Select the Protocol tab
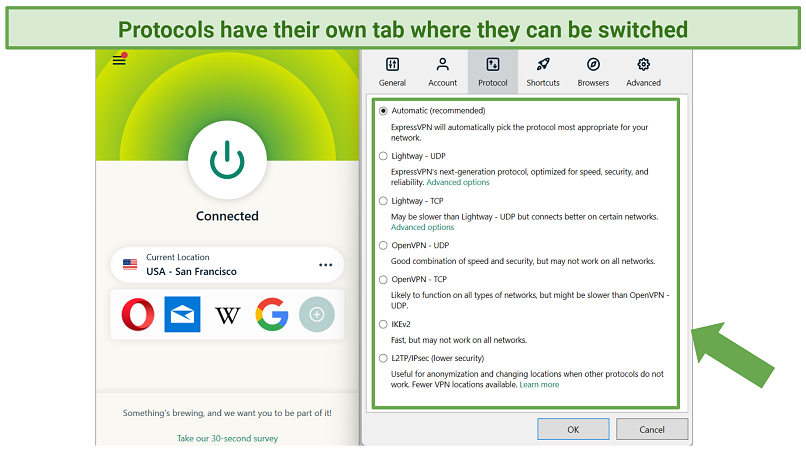 [492, 72]
